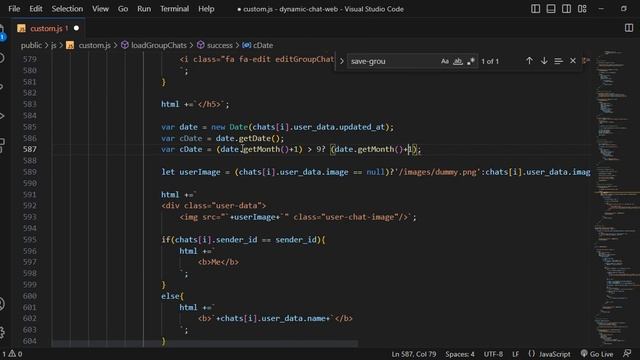Click line number 587 in gutter
Viewport: 640px width, 360px height.
30,149
